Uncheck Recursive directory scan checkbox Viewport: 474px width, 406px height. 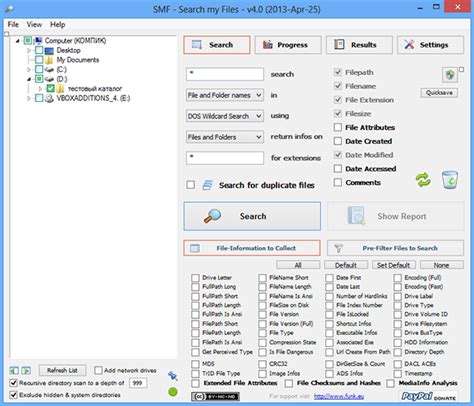13,383
